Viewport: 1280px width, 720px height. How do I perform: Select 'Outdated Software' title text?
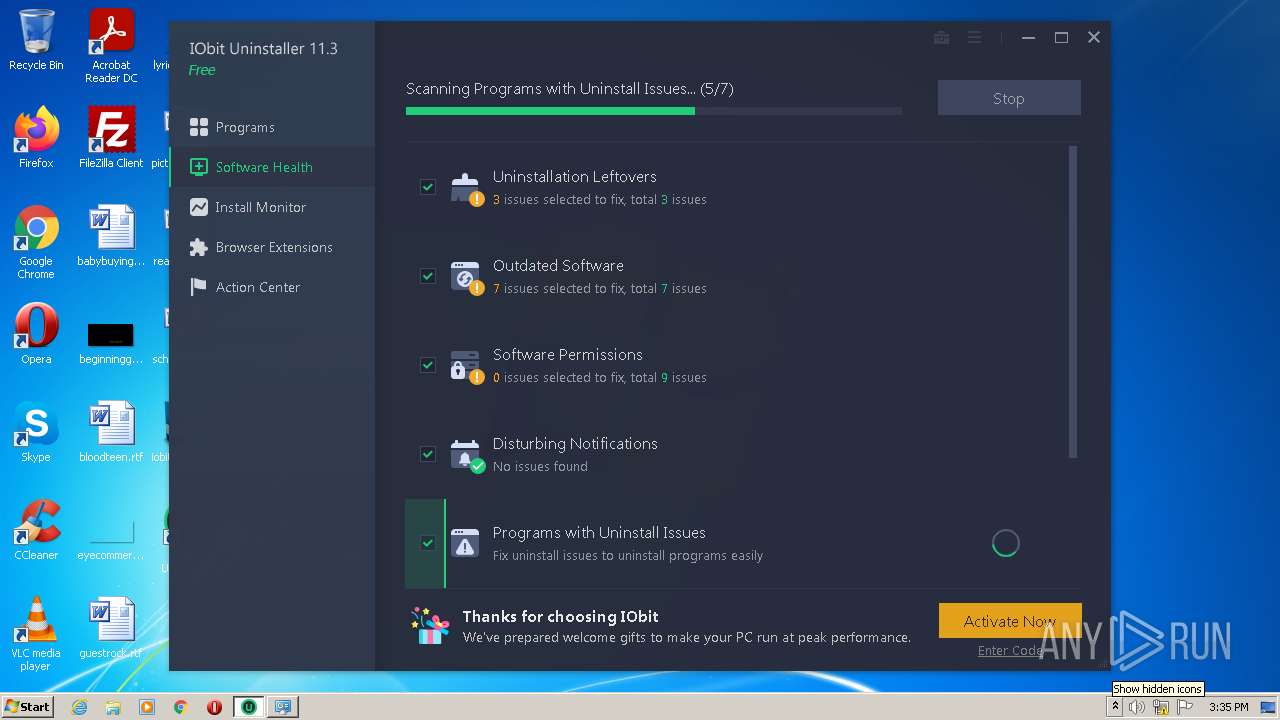558,266
